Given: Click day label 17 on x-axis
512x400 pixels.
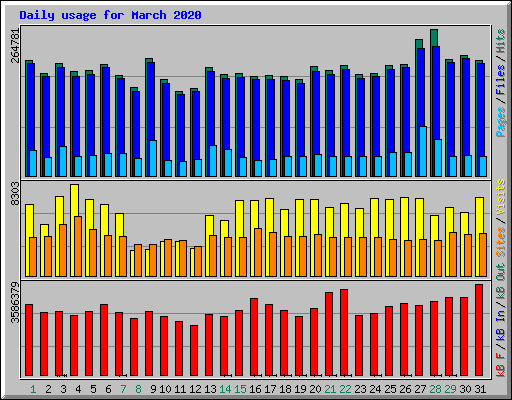Looking at the screenshot, I should click(x=270, y=389).
